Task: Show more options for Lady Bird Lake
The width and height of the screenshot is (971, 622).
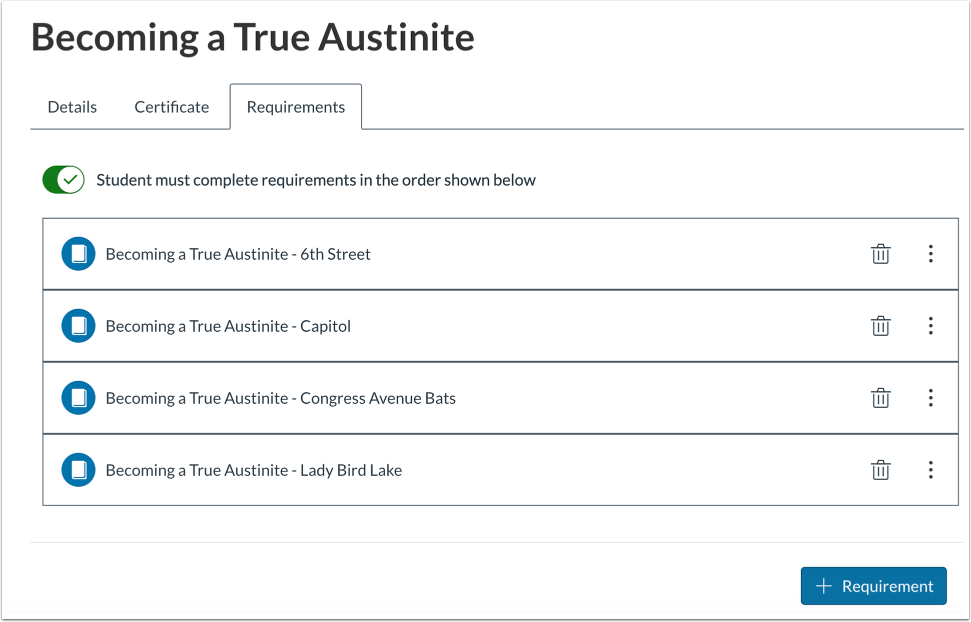Action: 930,470
